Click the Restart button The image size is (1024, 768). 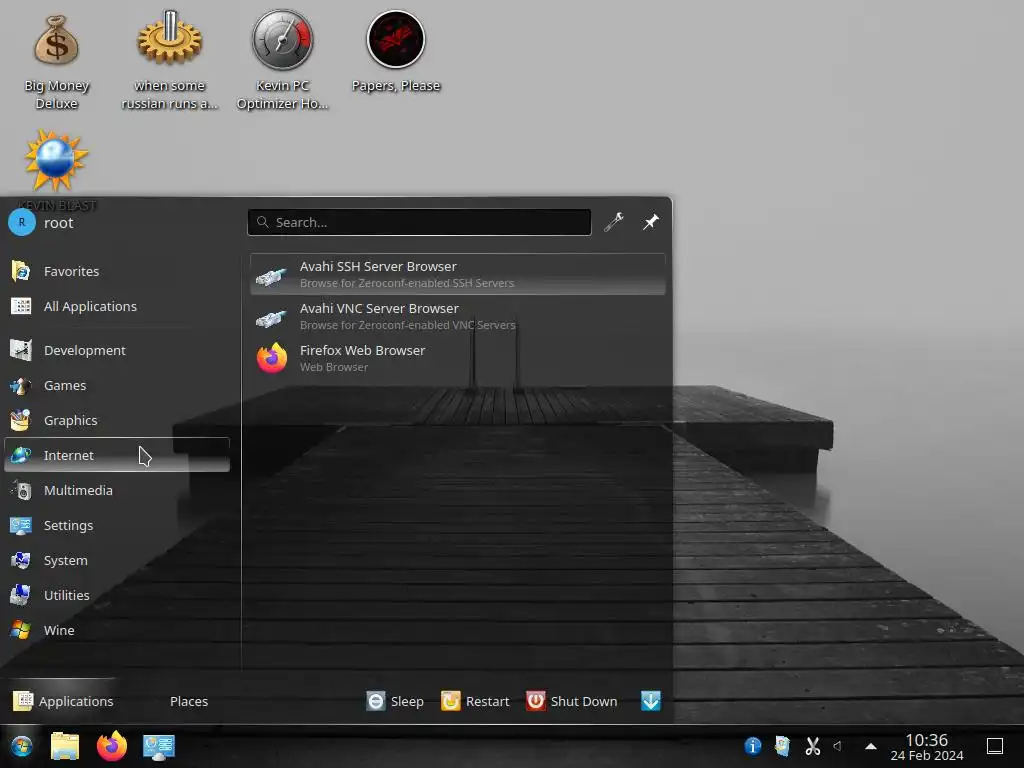click(x=475, y=701)
